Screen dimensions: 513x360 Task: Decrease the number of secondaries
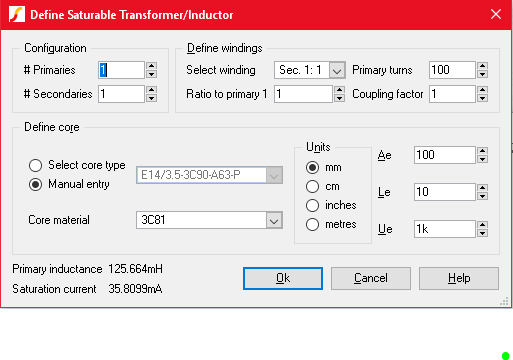[x=151, y=98]
